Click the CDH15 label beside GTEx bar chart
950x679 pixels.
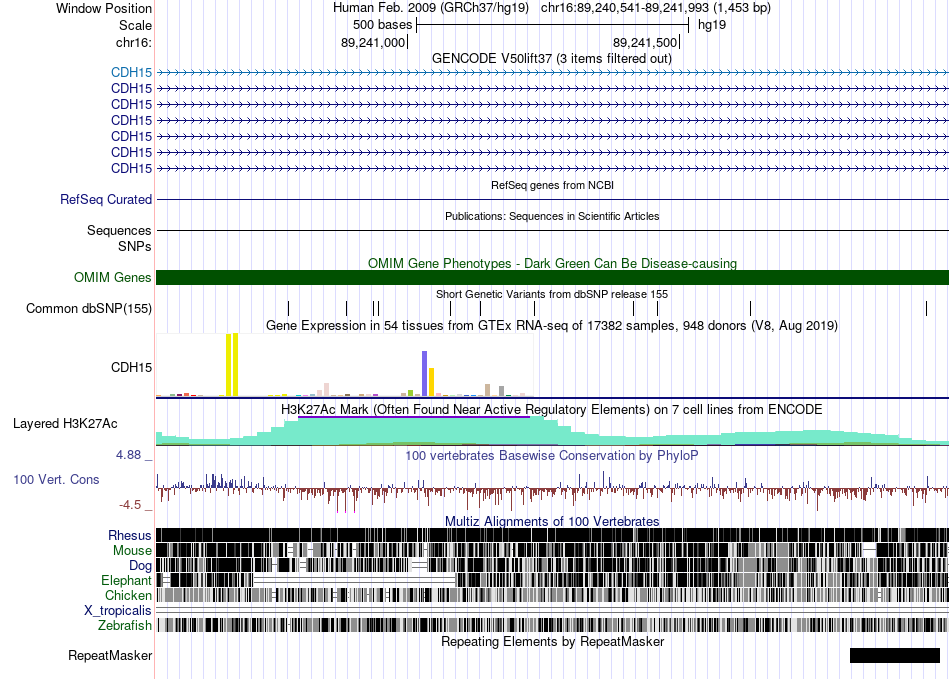coord(131,368)
